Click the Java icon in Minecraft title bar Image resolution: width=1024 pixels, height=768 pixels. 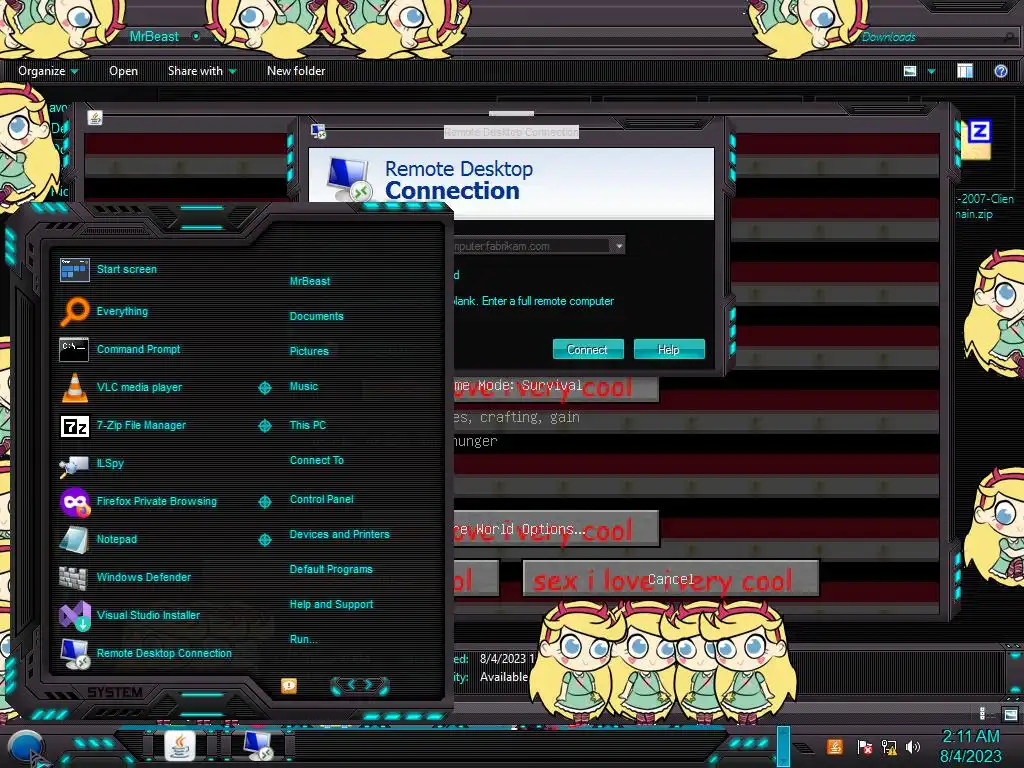pyautogui.click(x=95, y=118)
